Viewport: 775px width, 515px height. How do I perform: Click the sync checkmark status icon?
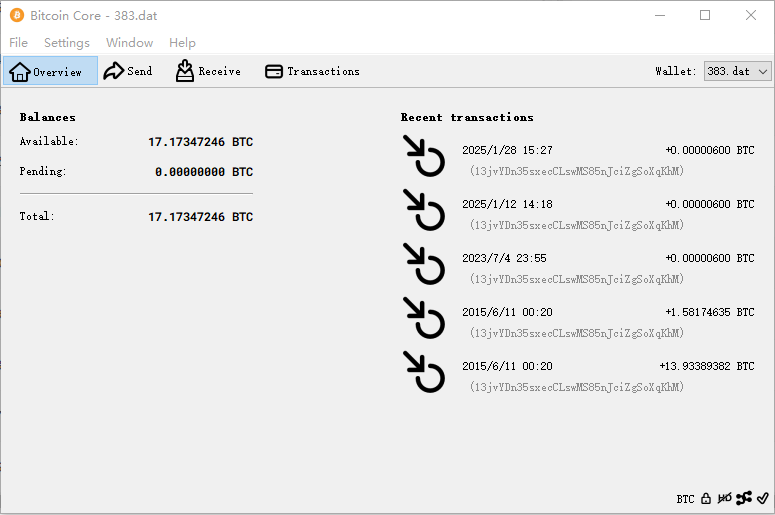(x=763, y=498)
